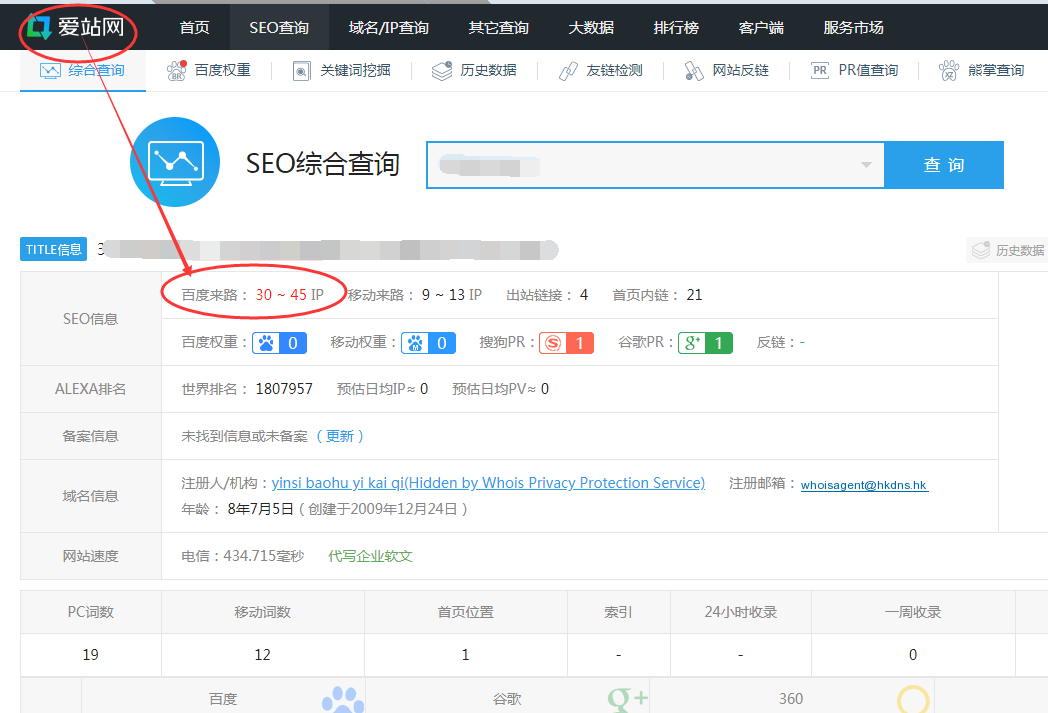
Task: Click the PR值查询 PR icon
Action: pyautogui.click(x=820, y=71)
